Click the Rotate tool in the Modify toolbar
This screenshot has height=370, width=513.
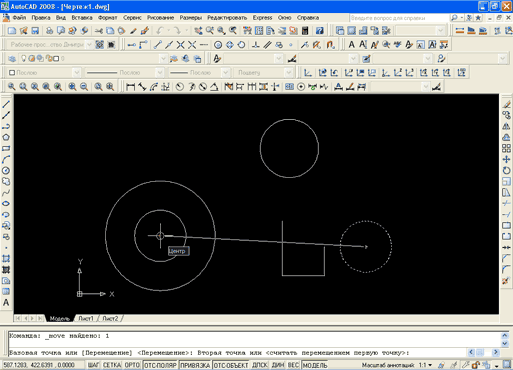(x=506, y=171)
